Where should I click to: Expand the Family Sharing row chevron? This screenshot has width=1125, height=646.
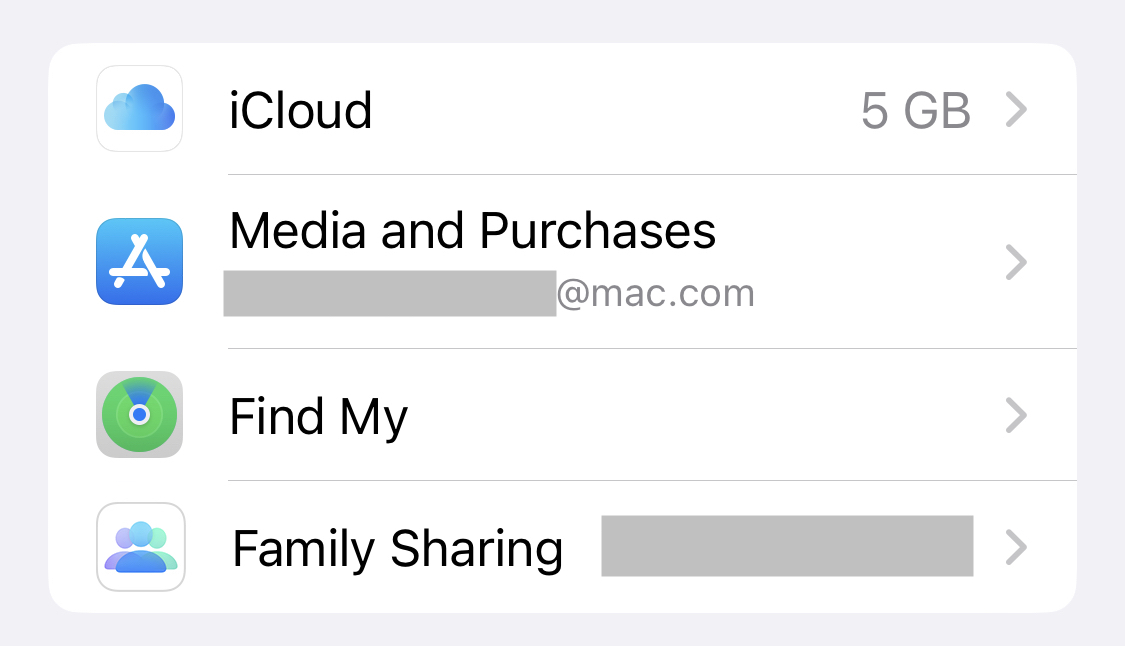click(x=1017, y=547)
